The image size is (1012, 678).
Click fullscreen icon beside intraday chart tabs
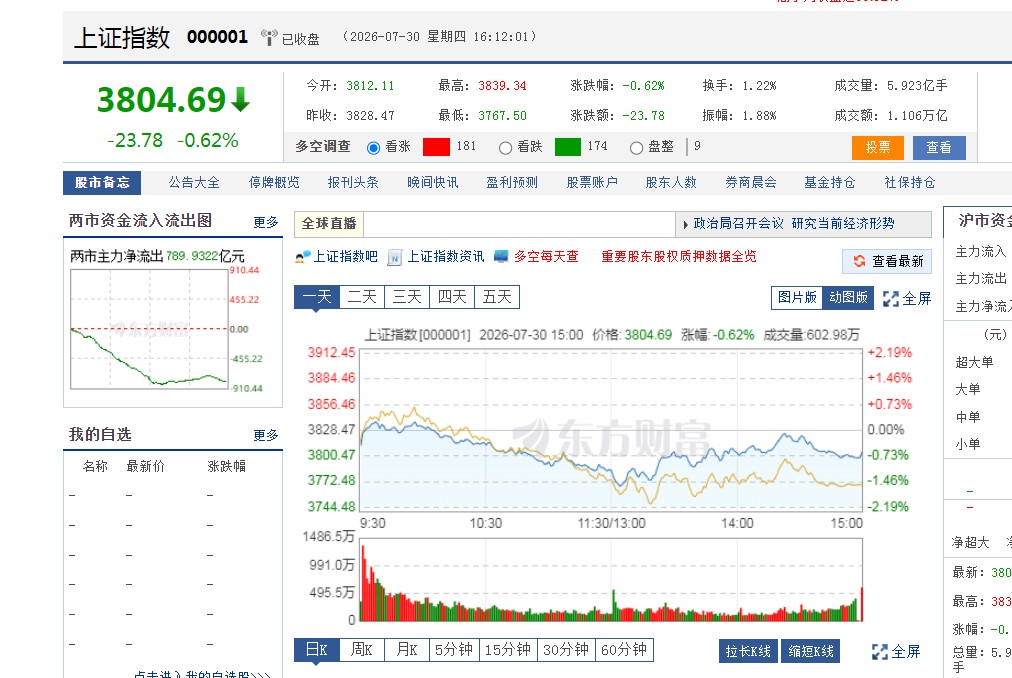891,299
